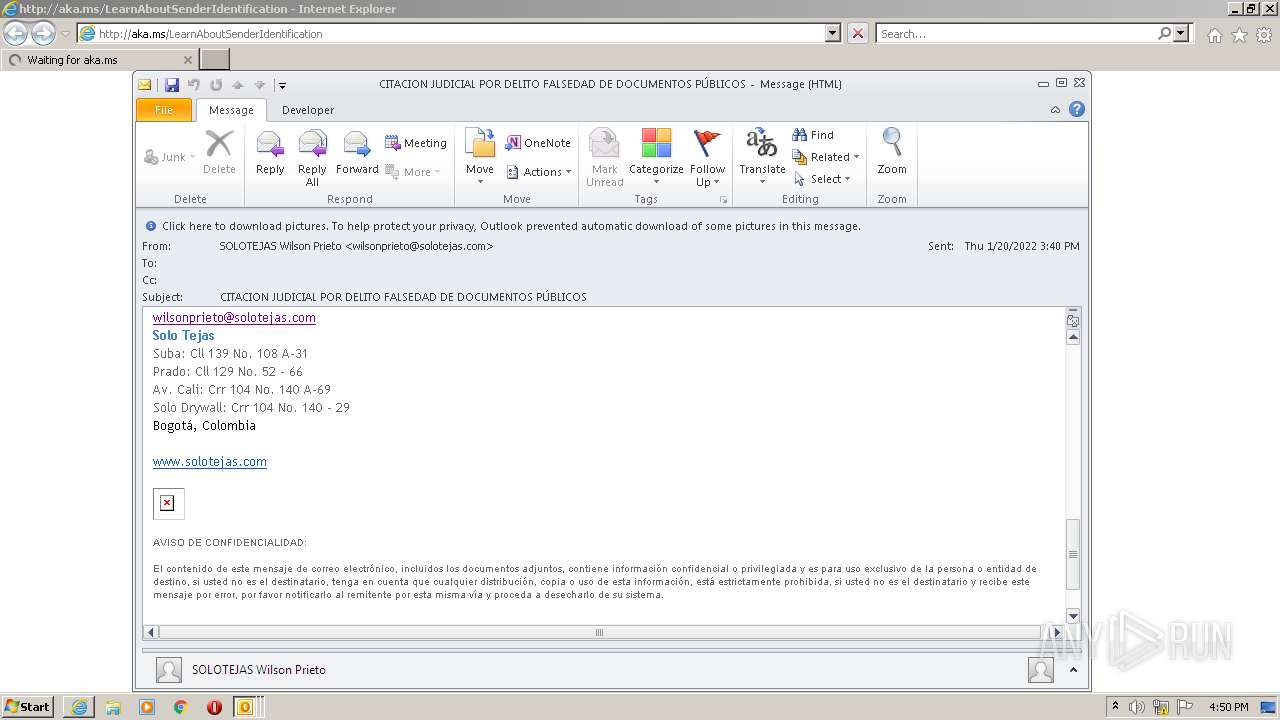This screenshot has width=1280, height=720.
Task: Open the IE Tools gear
Action: click(x=1264, y=35)
